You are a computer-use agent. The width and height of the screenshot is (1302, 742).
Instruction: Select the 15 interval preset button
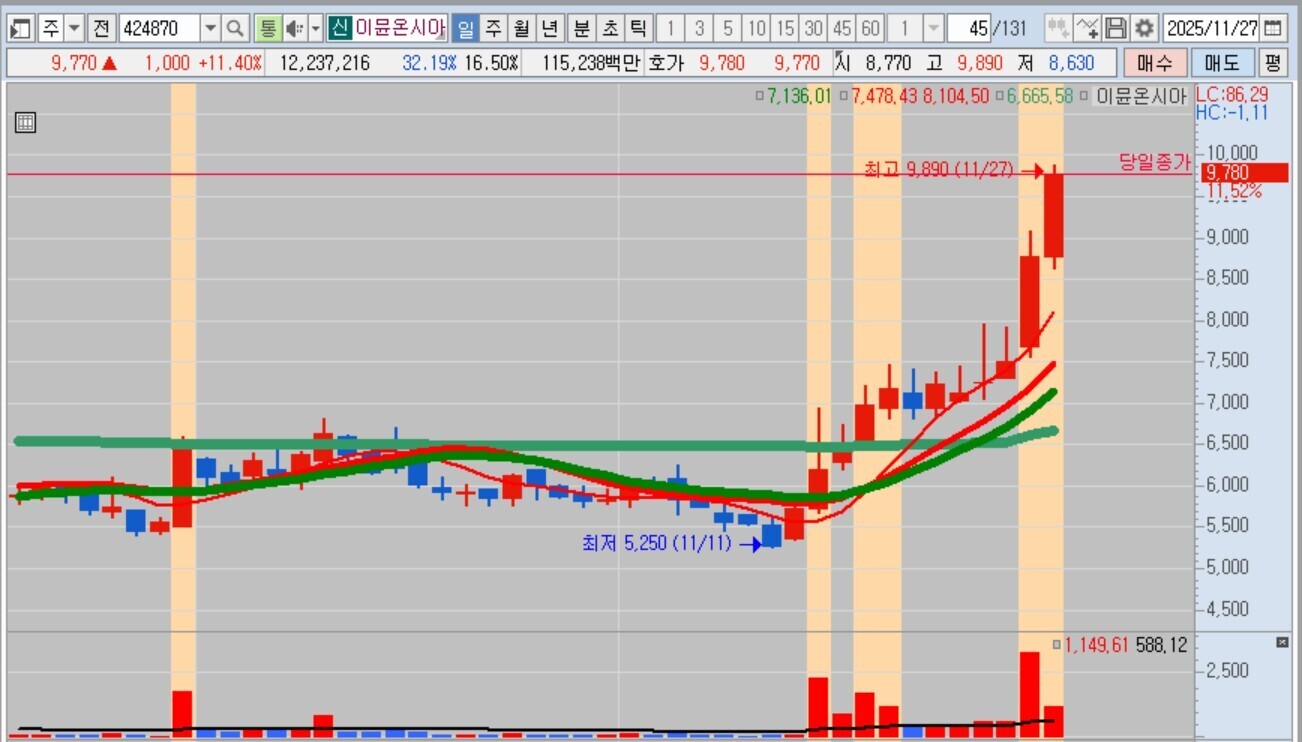(785, 28)
